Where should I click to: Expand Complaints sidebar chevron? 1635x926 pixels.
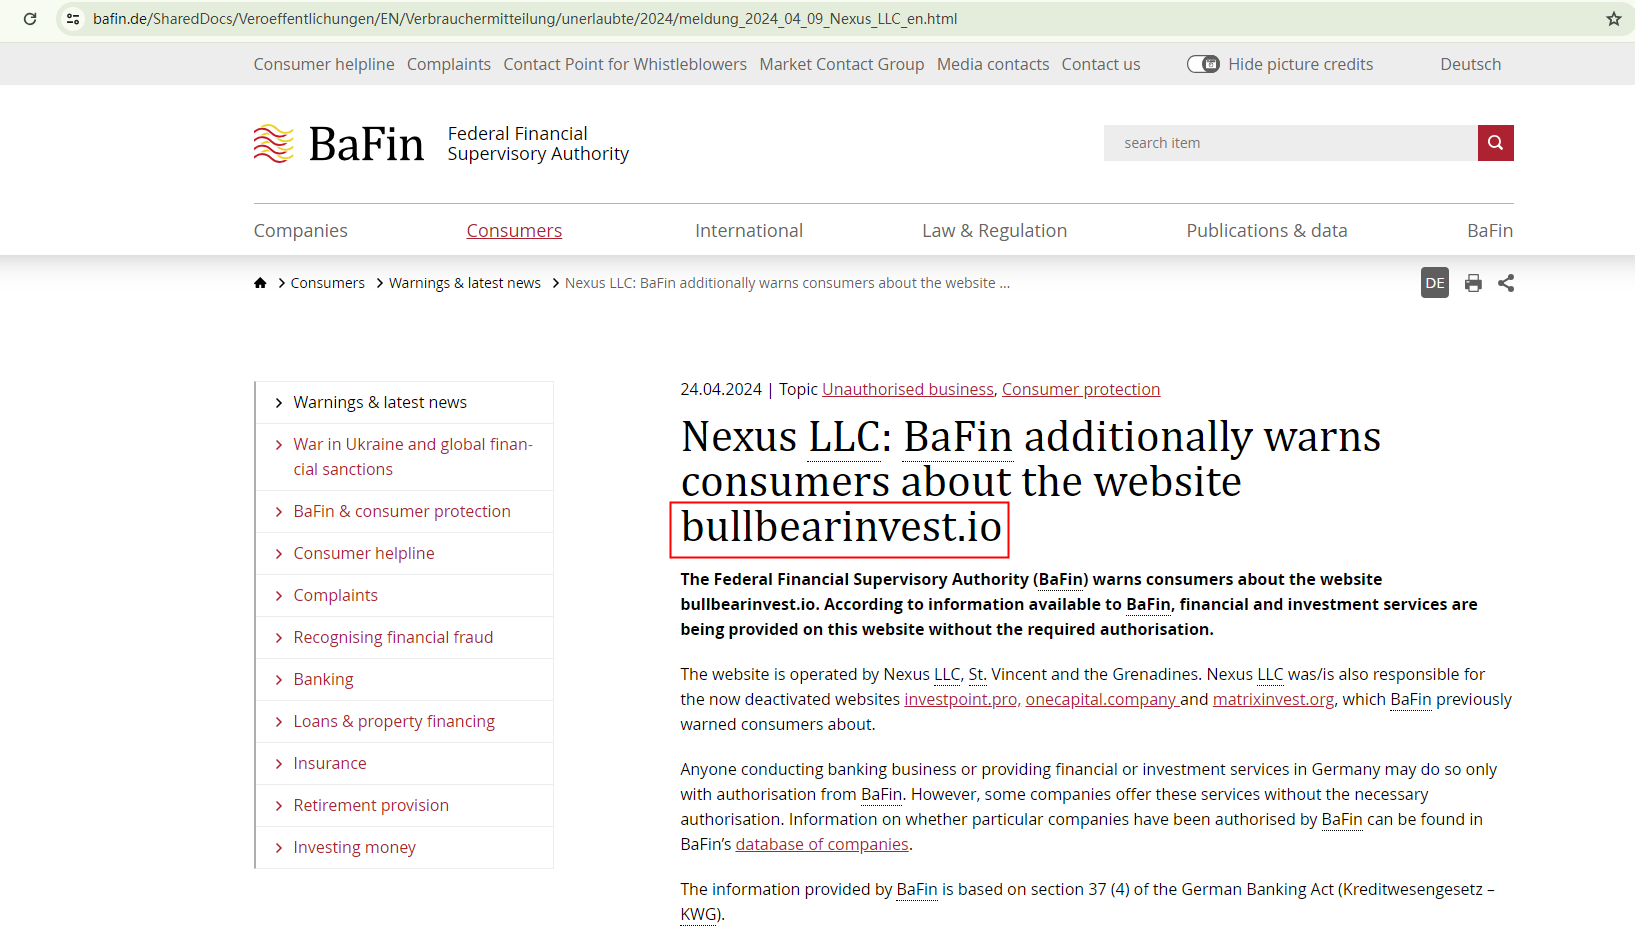click(279, 596)
